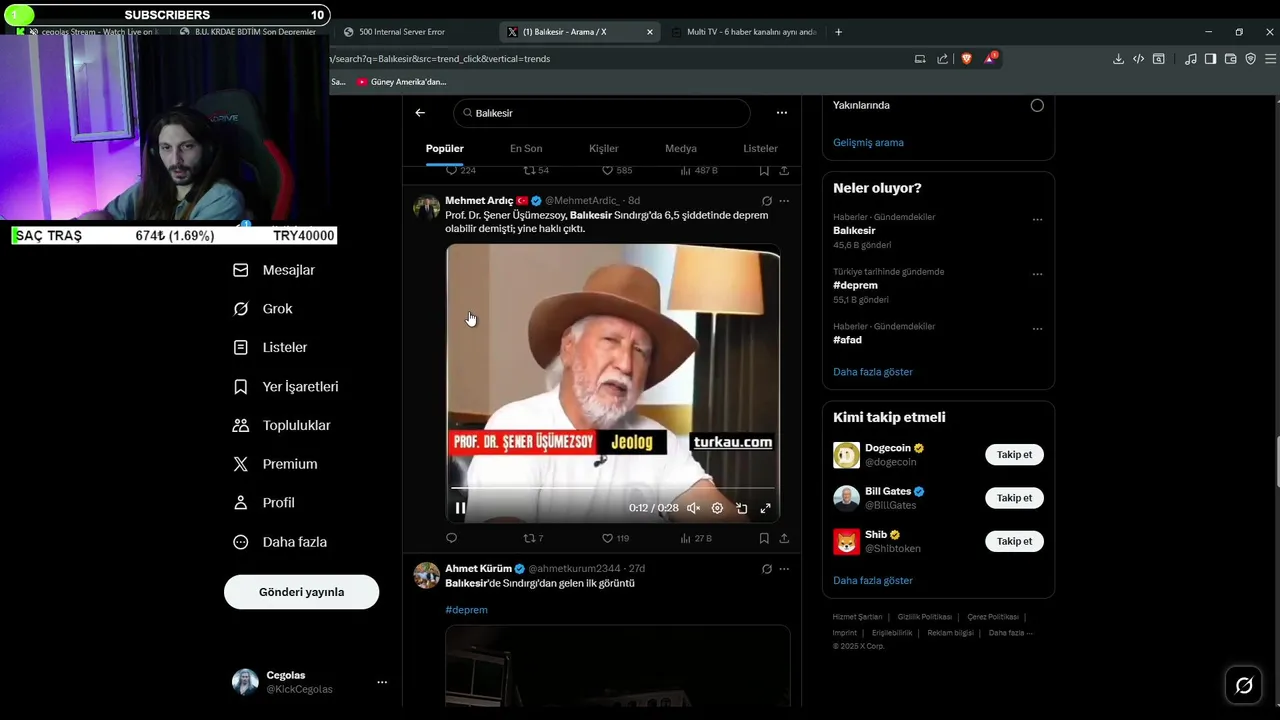Viewport: 1280px width, 720px height.
Task: Bookmark the post with 487 B views
Action: [764, 171]
